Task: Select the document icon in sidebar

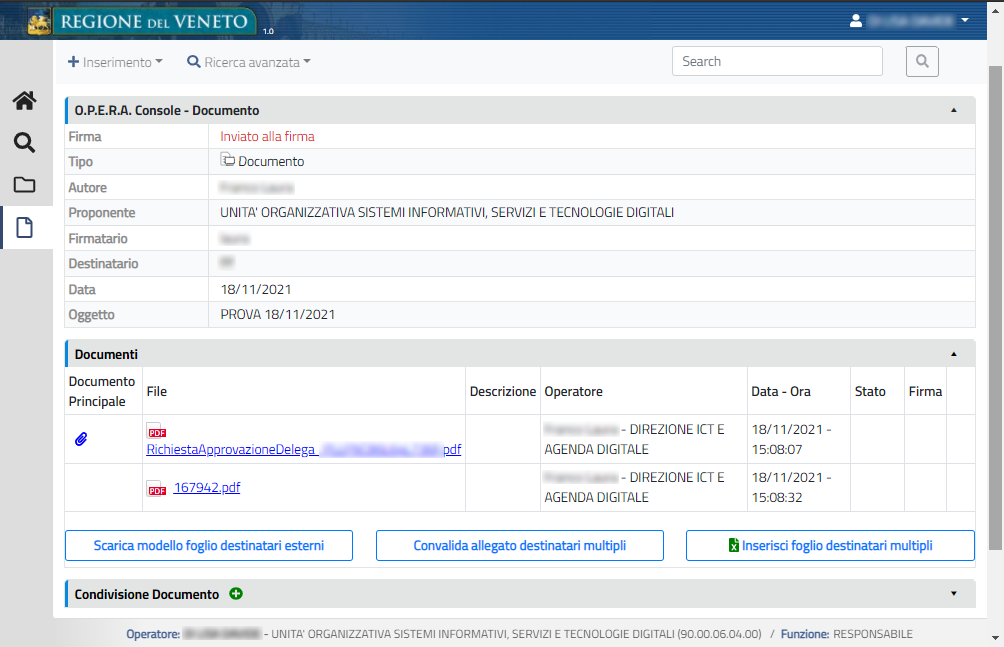Action: tap(24, 228)
